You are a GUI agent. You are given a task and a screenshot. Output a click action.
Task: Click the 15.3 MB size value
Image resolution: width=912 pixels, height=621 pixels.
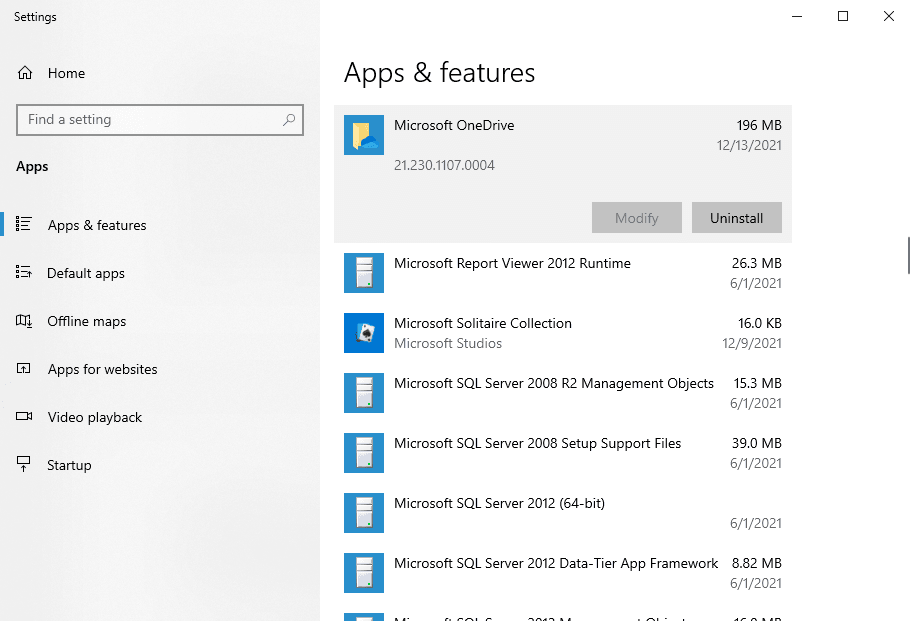757,383
